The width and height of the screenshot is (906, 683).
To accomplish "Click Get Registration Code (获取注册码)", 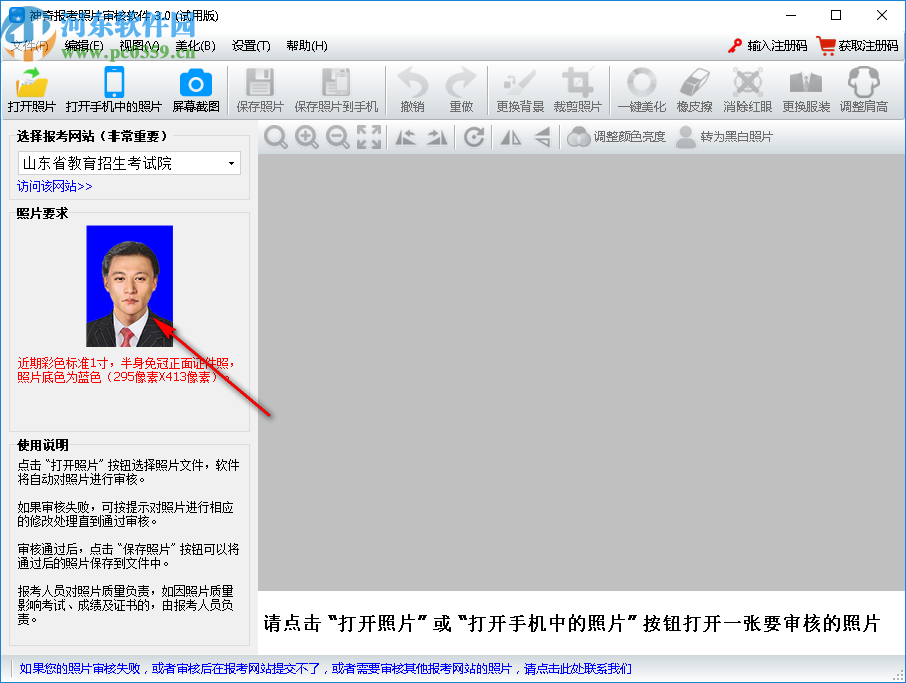I will [857, 46].
